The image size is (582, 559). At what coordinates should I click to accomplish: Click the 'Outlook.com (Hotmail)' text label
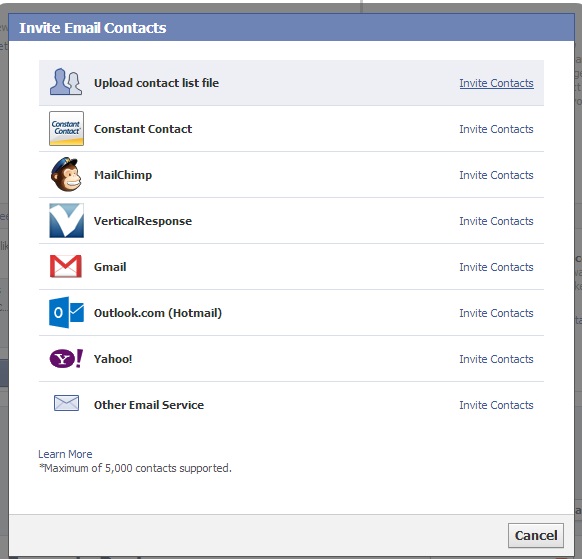coord(158,313)
